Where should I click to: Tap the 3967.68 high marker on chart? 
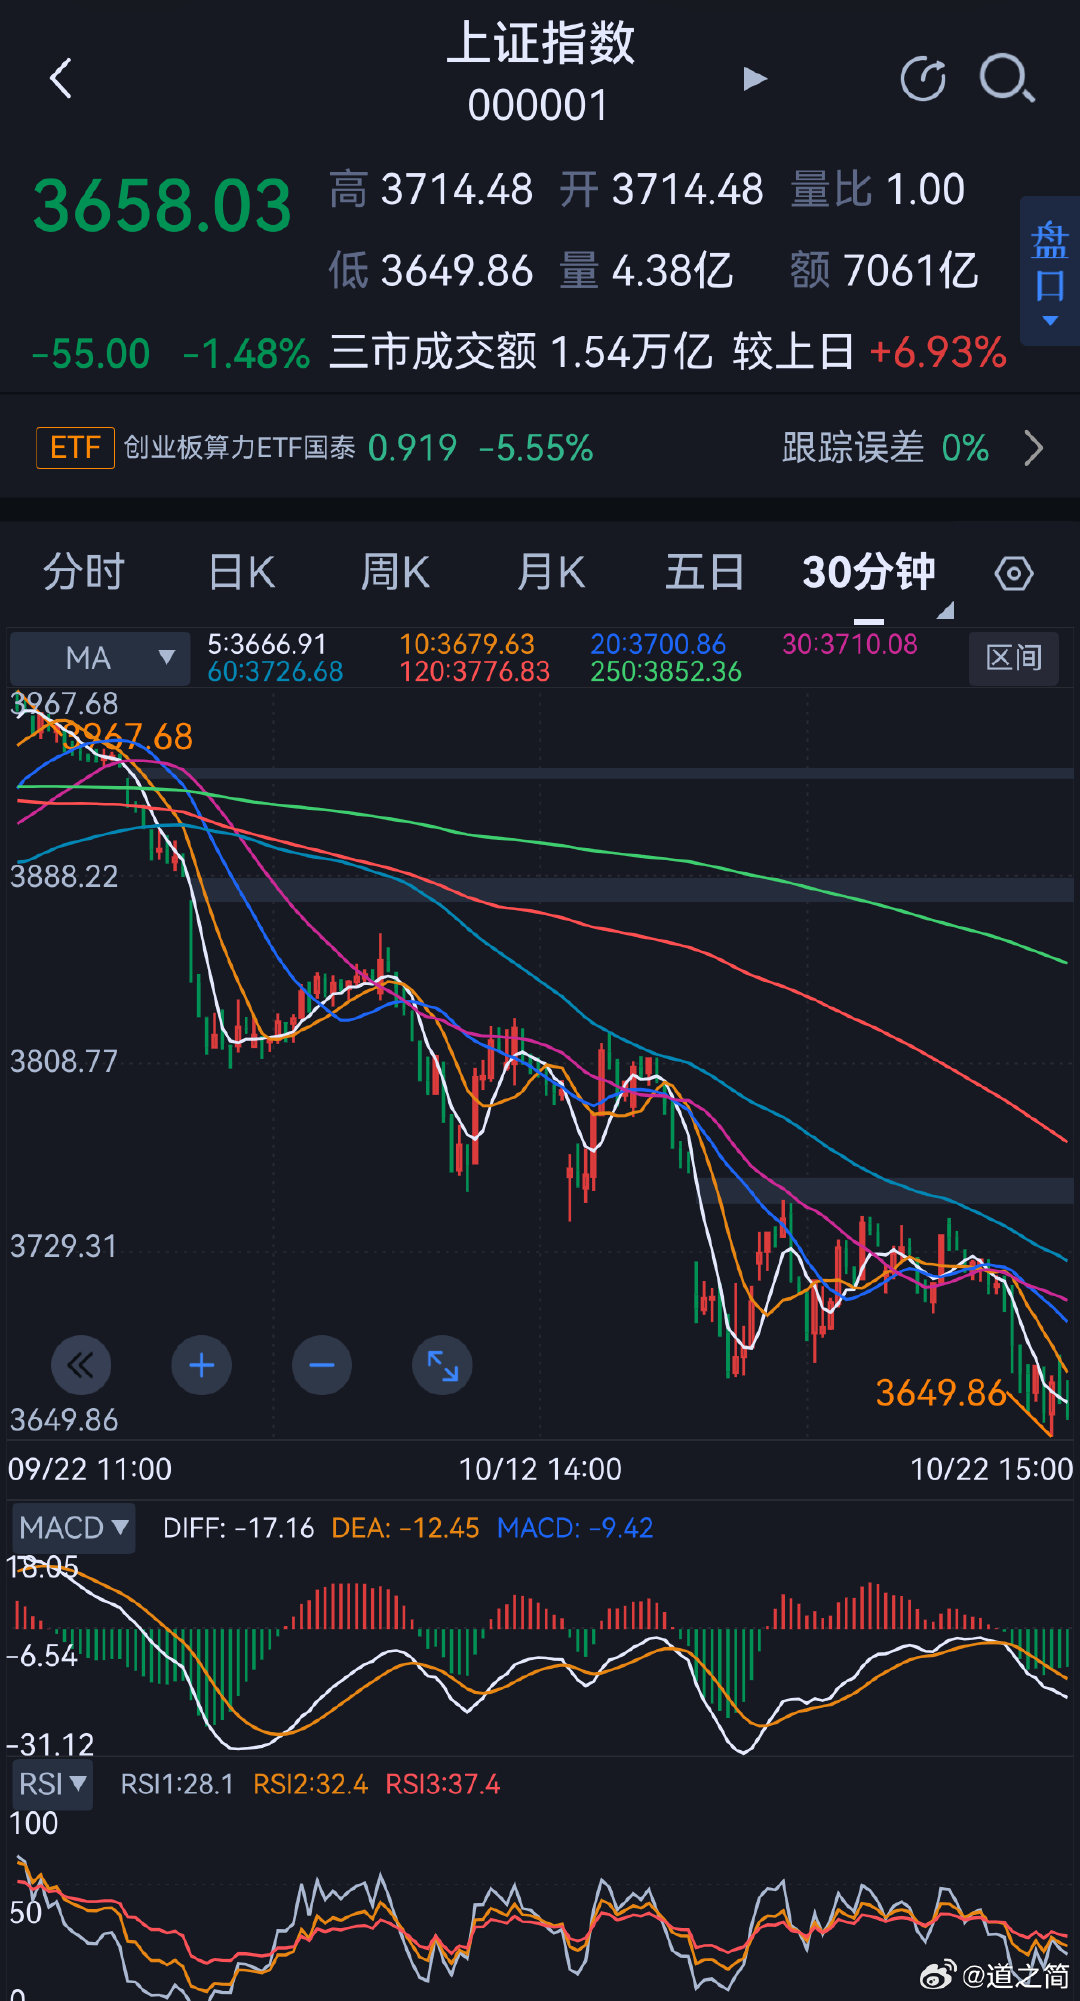point(127,737)
